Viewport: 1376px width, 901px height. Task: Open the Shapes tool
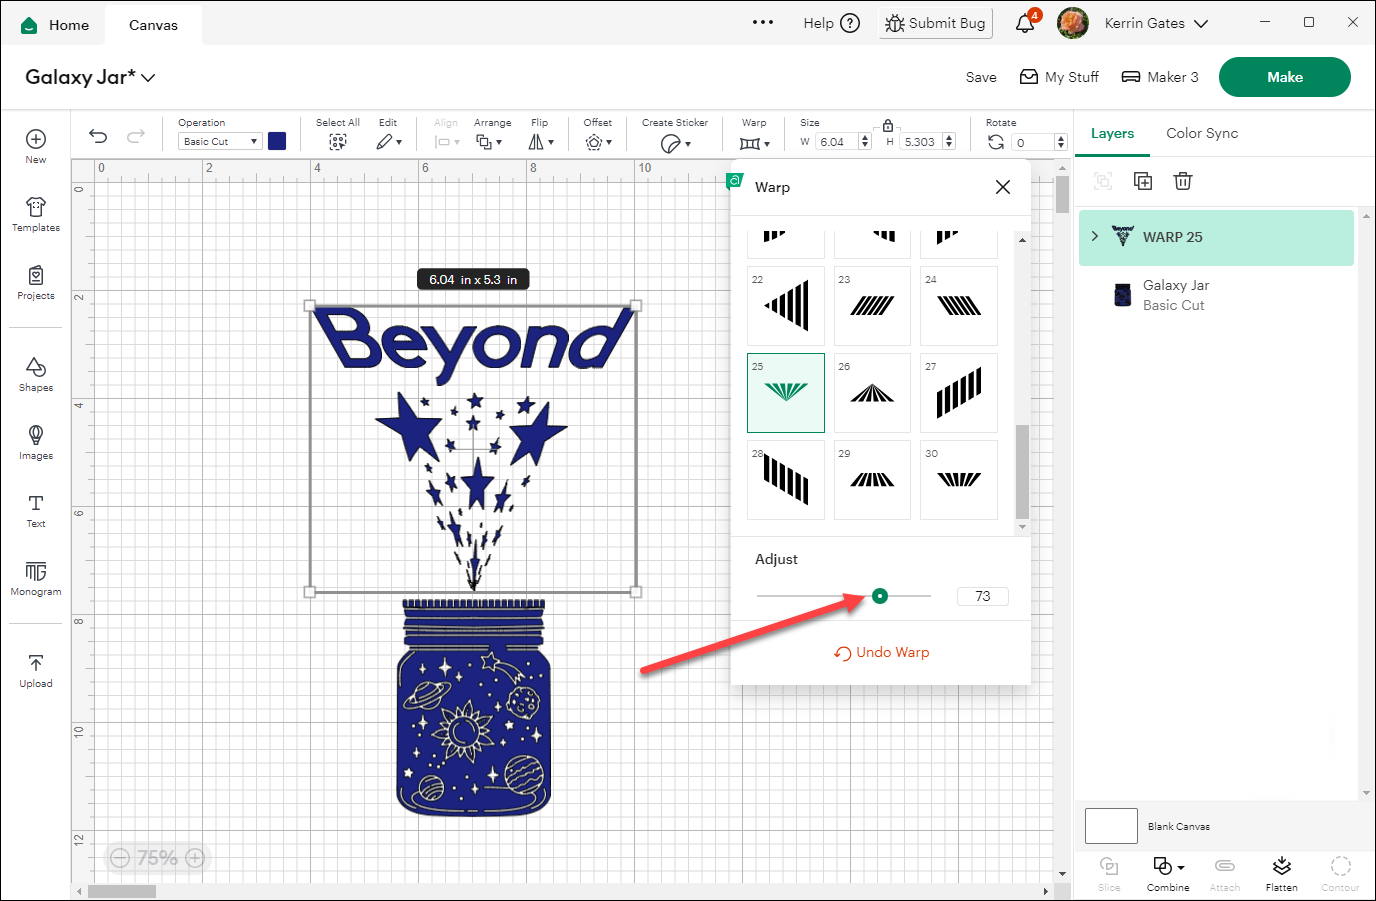pos(36,373)
